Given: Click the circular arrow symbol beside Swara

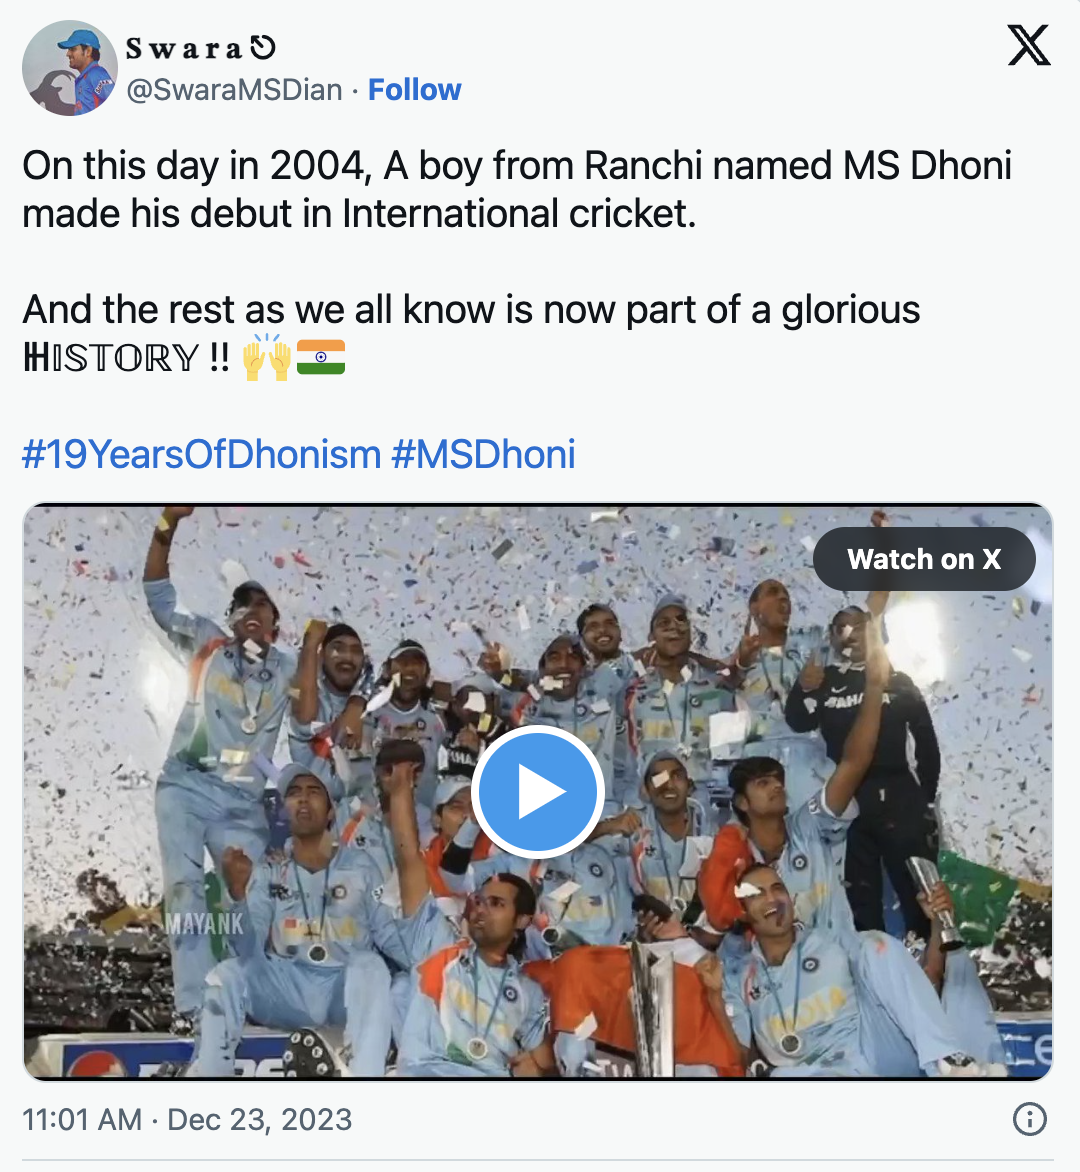Looking at the screenshot, I should (x=262, y=48).
